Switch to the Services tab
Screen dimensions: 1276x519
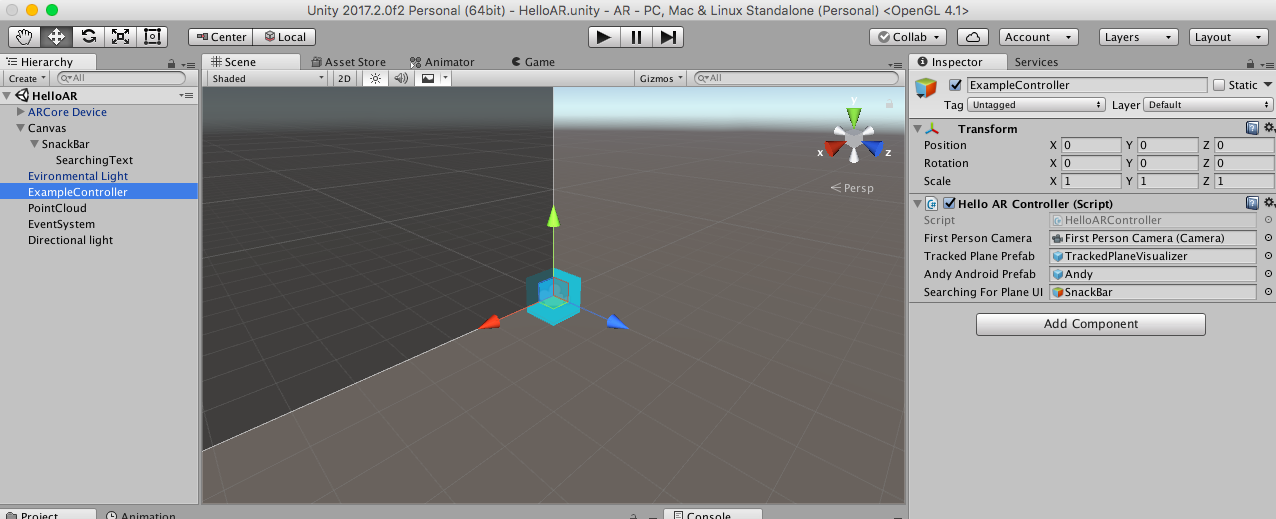1036,62
